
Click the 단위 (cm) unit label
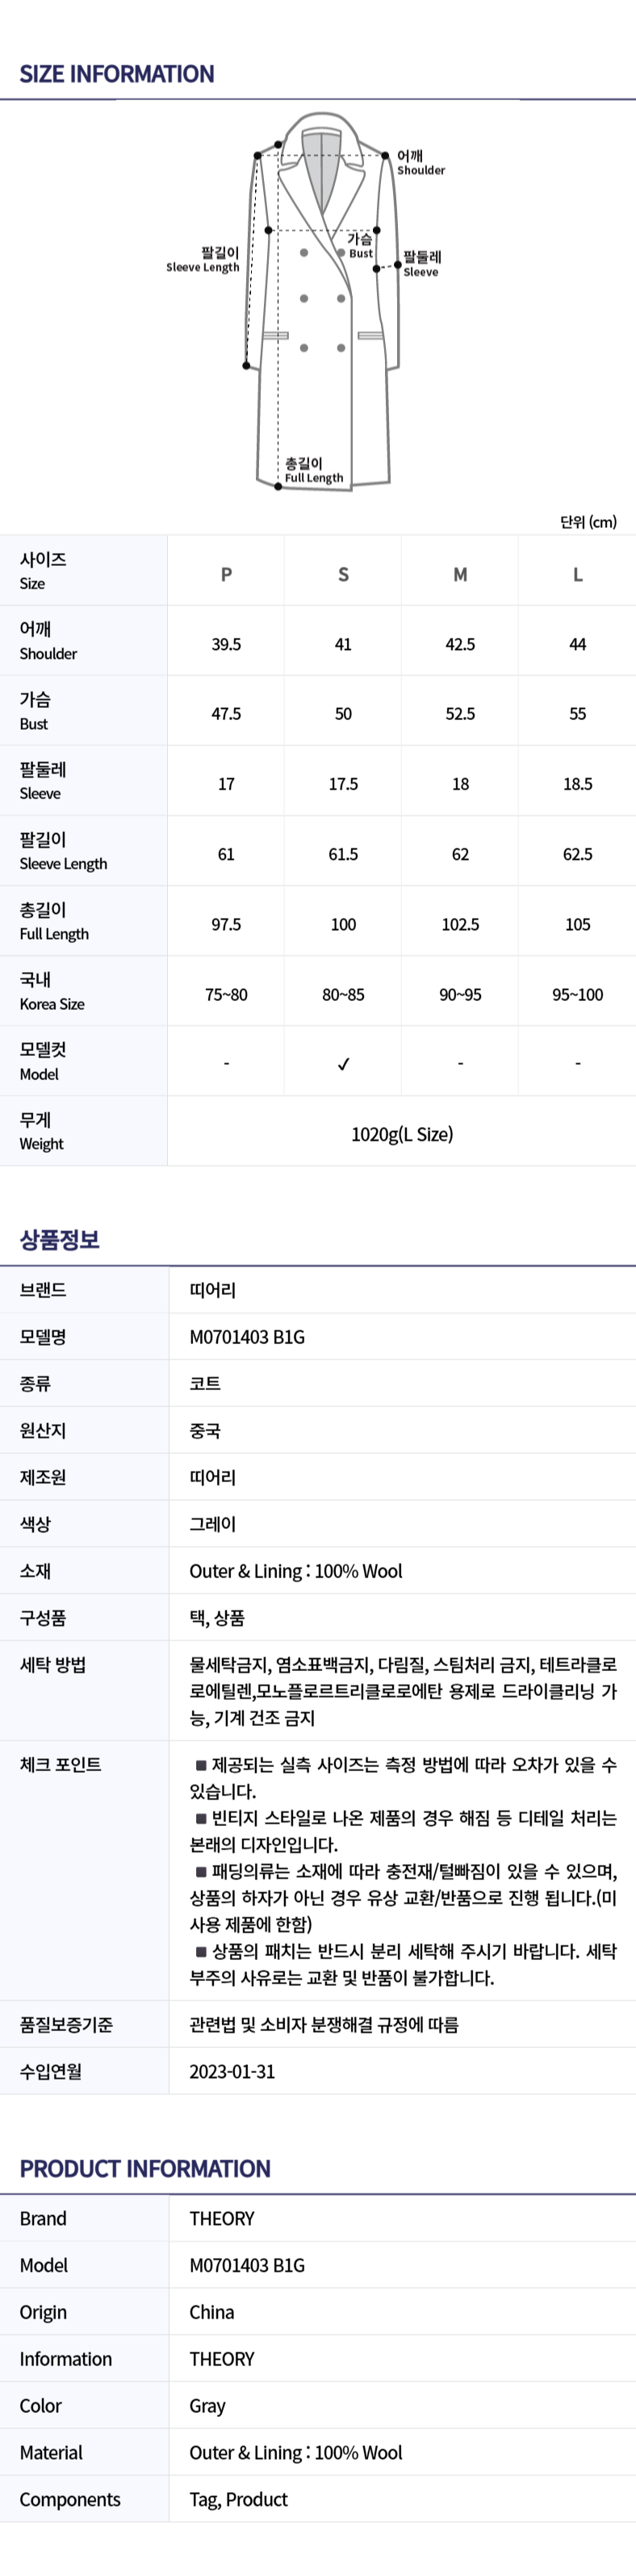(588, 522)
